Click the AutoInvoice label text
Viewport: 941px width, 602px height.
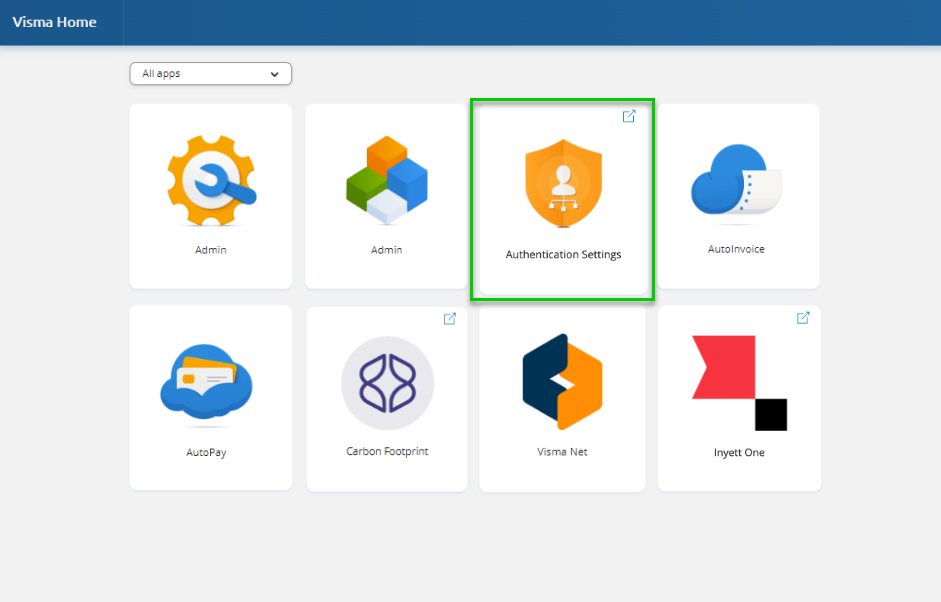click(x=736, y=249)
